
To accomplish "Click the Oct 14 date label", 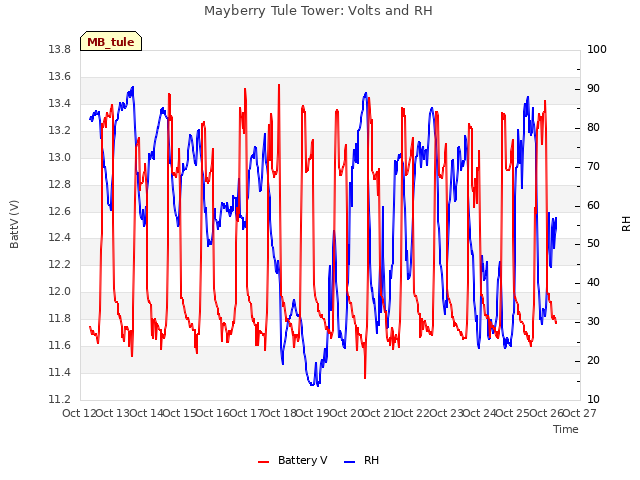I will pyautogui.click(x=146, y=413).
